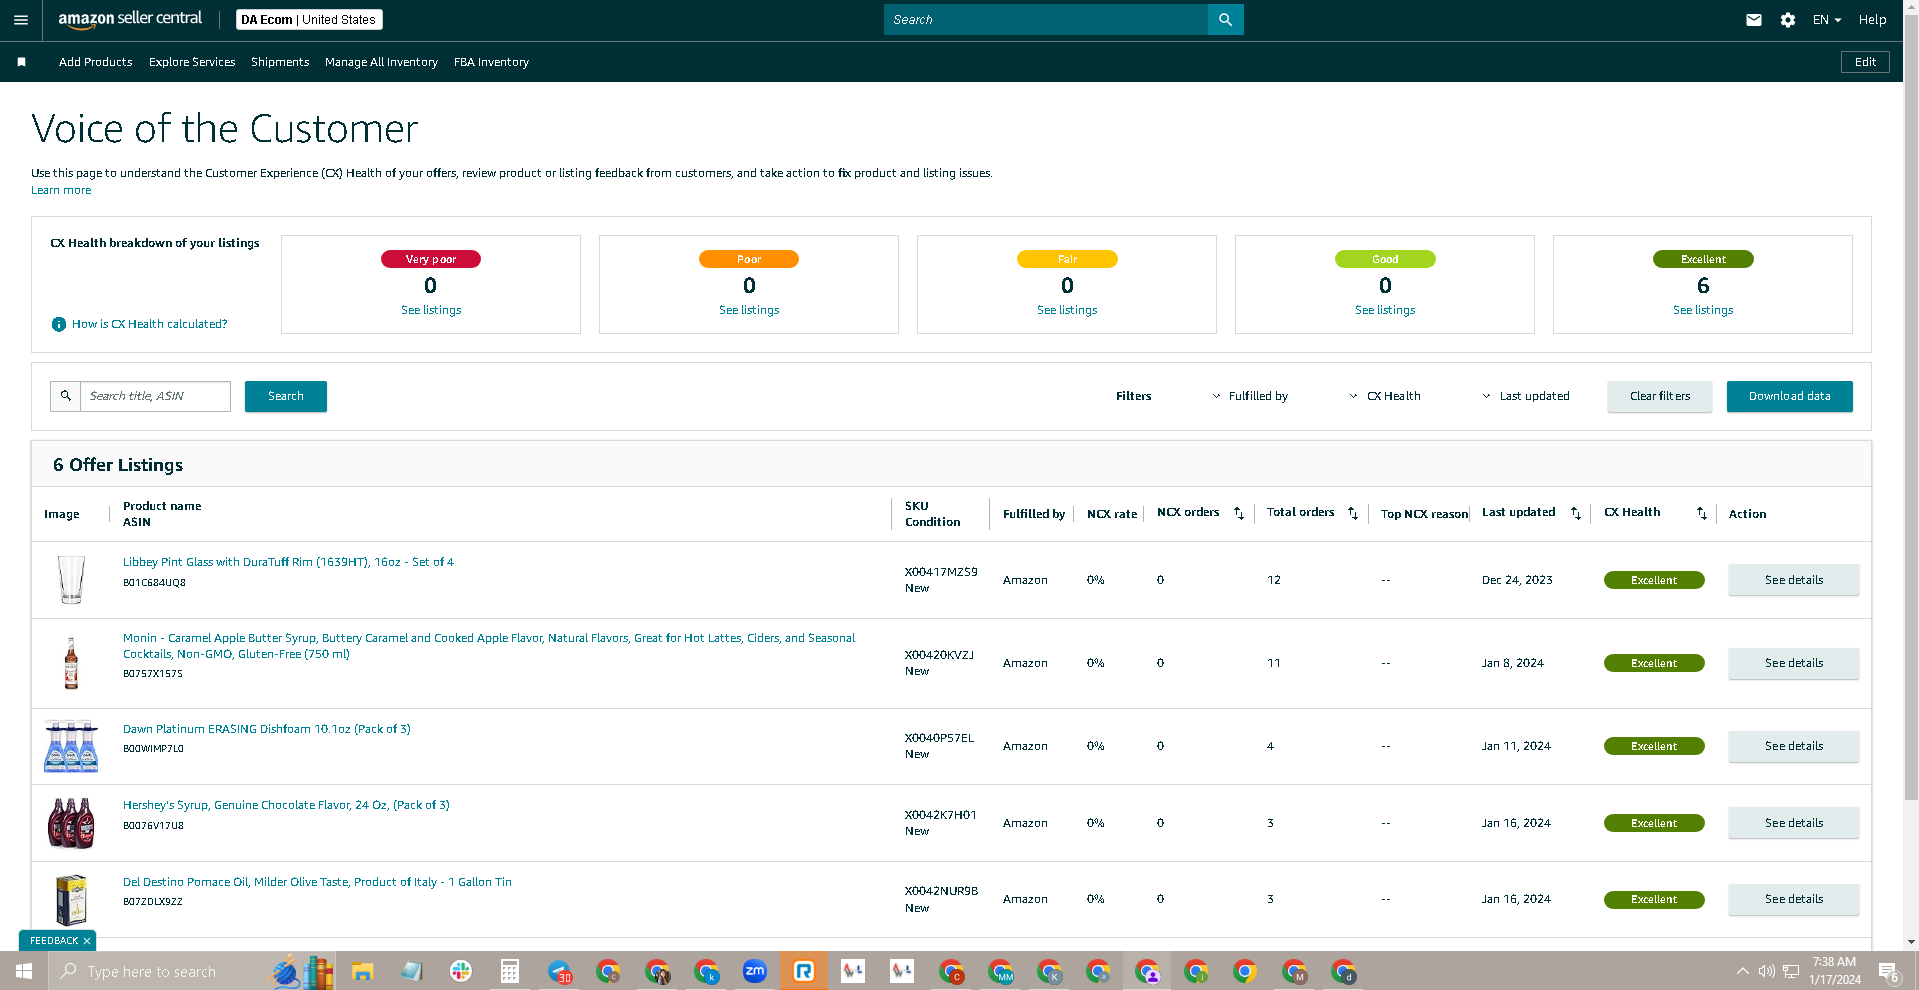The width and height of the screenshot is (1919, 990).
Task: Open How is CX Health calculated? link
Action: pos(150,324)
